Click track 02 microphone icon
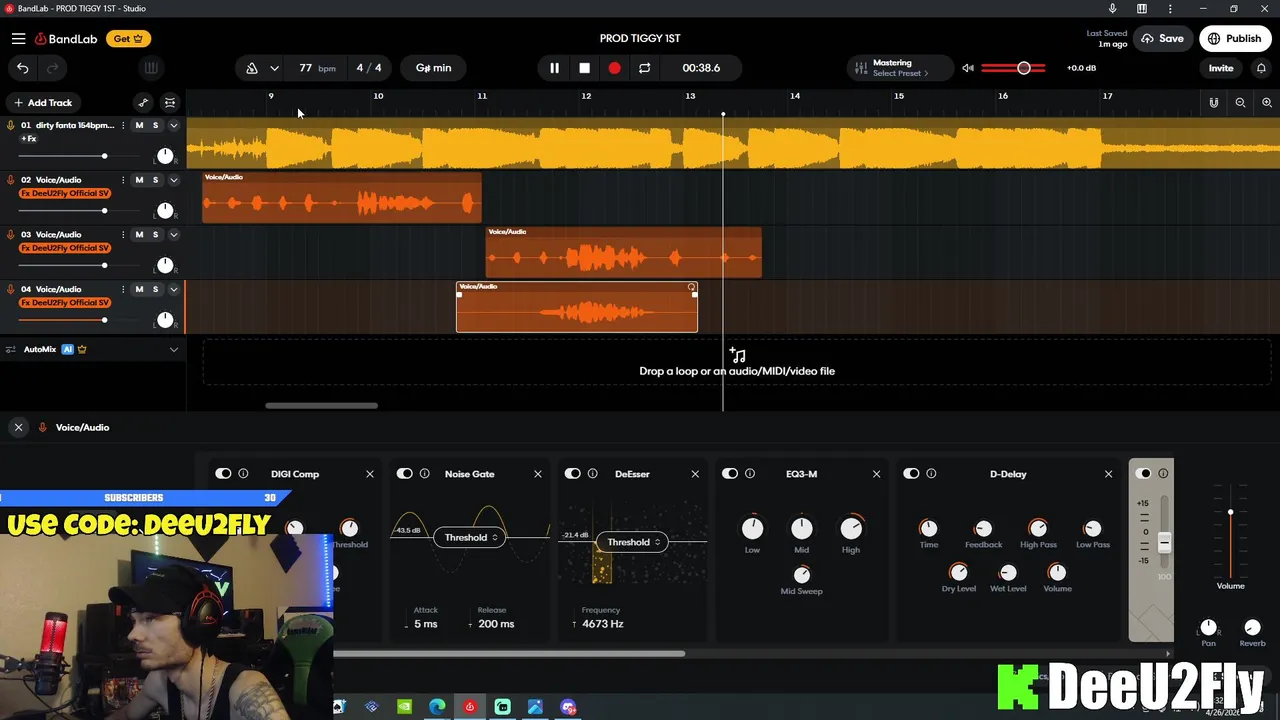Screen dimensions: 1280x720 [x=11, y=180]
